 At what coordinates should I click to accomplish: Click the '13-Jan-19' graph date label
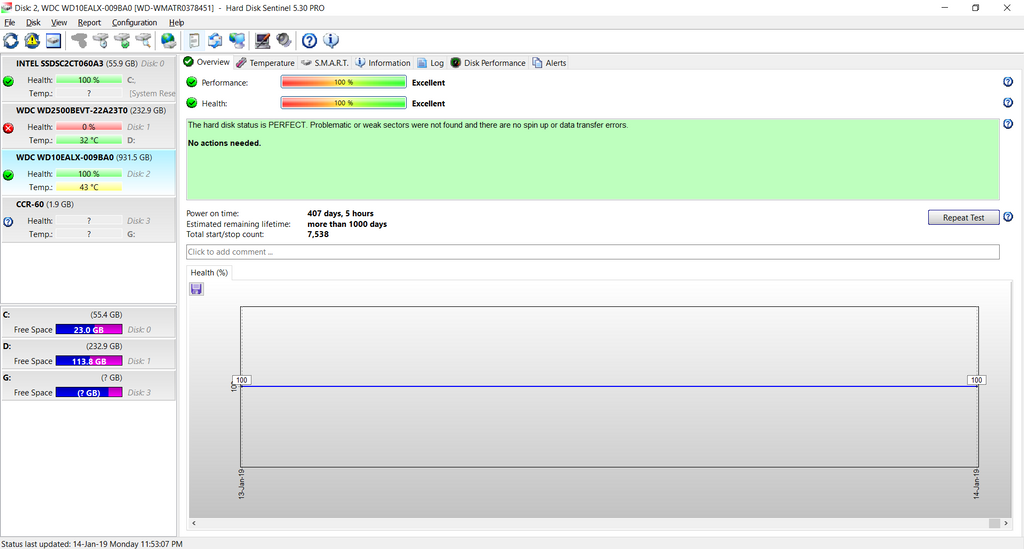tap(241, 484)
